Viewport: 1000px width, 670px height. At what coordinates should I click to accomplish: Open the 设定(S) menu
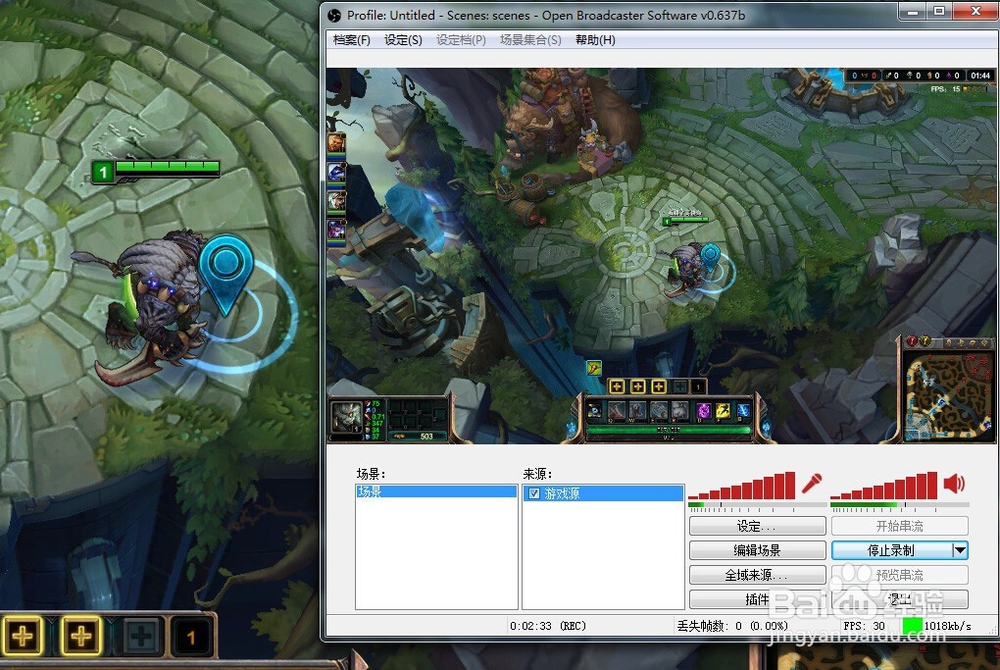(x=403, y=40)
